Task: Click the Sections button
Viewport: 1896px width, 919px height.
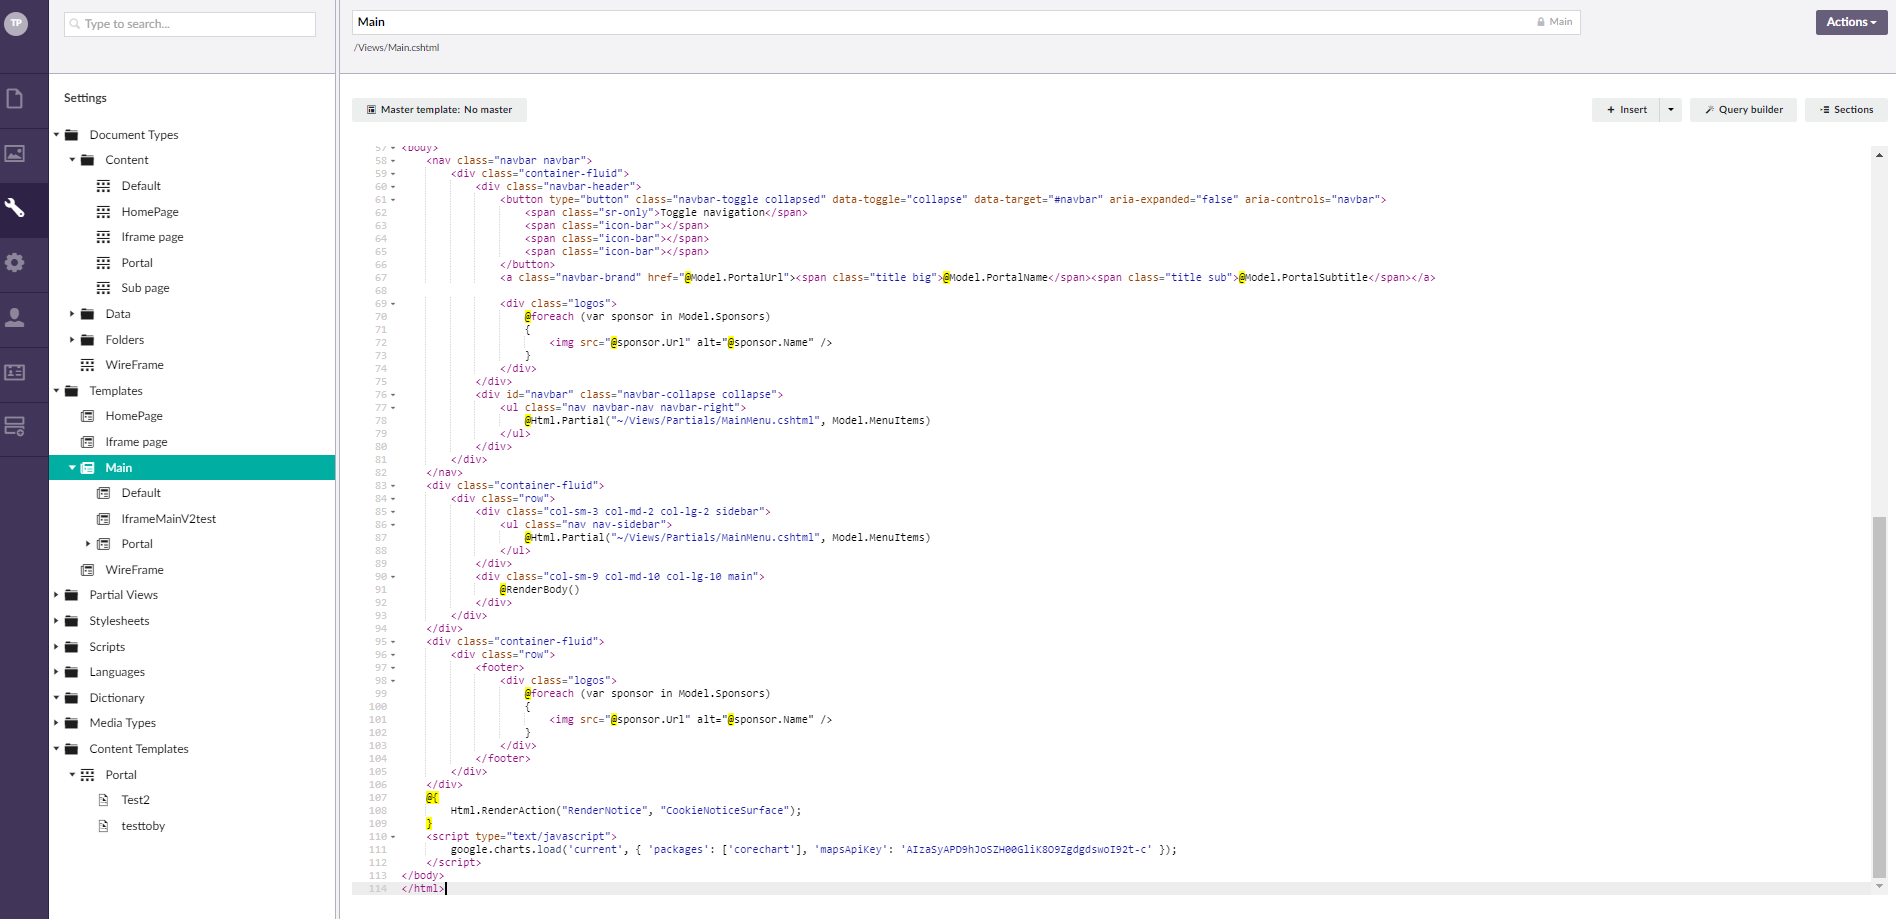Action: pos(1846,110)
